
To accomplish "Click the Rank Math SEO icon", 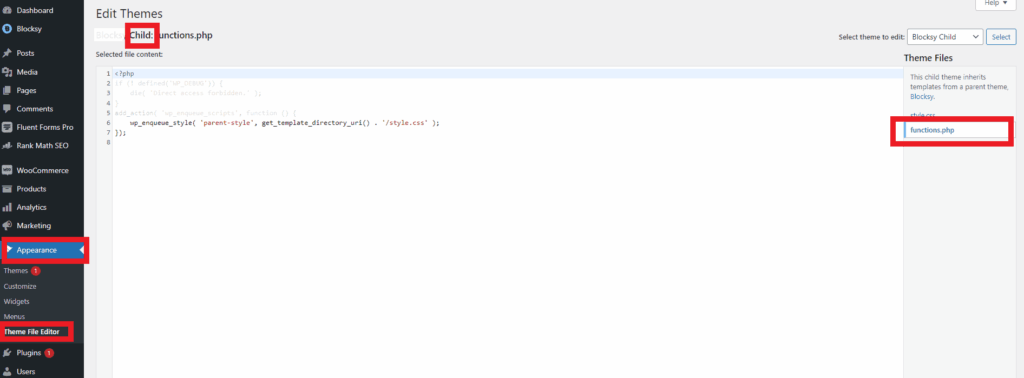I will coord(7,146).
